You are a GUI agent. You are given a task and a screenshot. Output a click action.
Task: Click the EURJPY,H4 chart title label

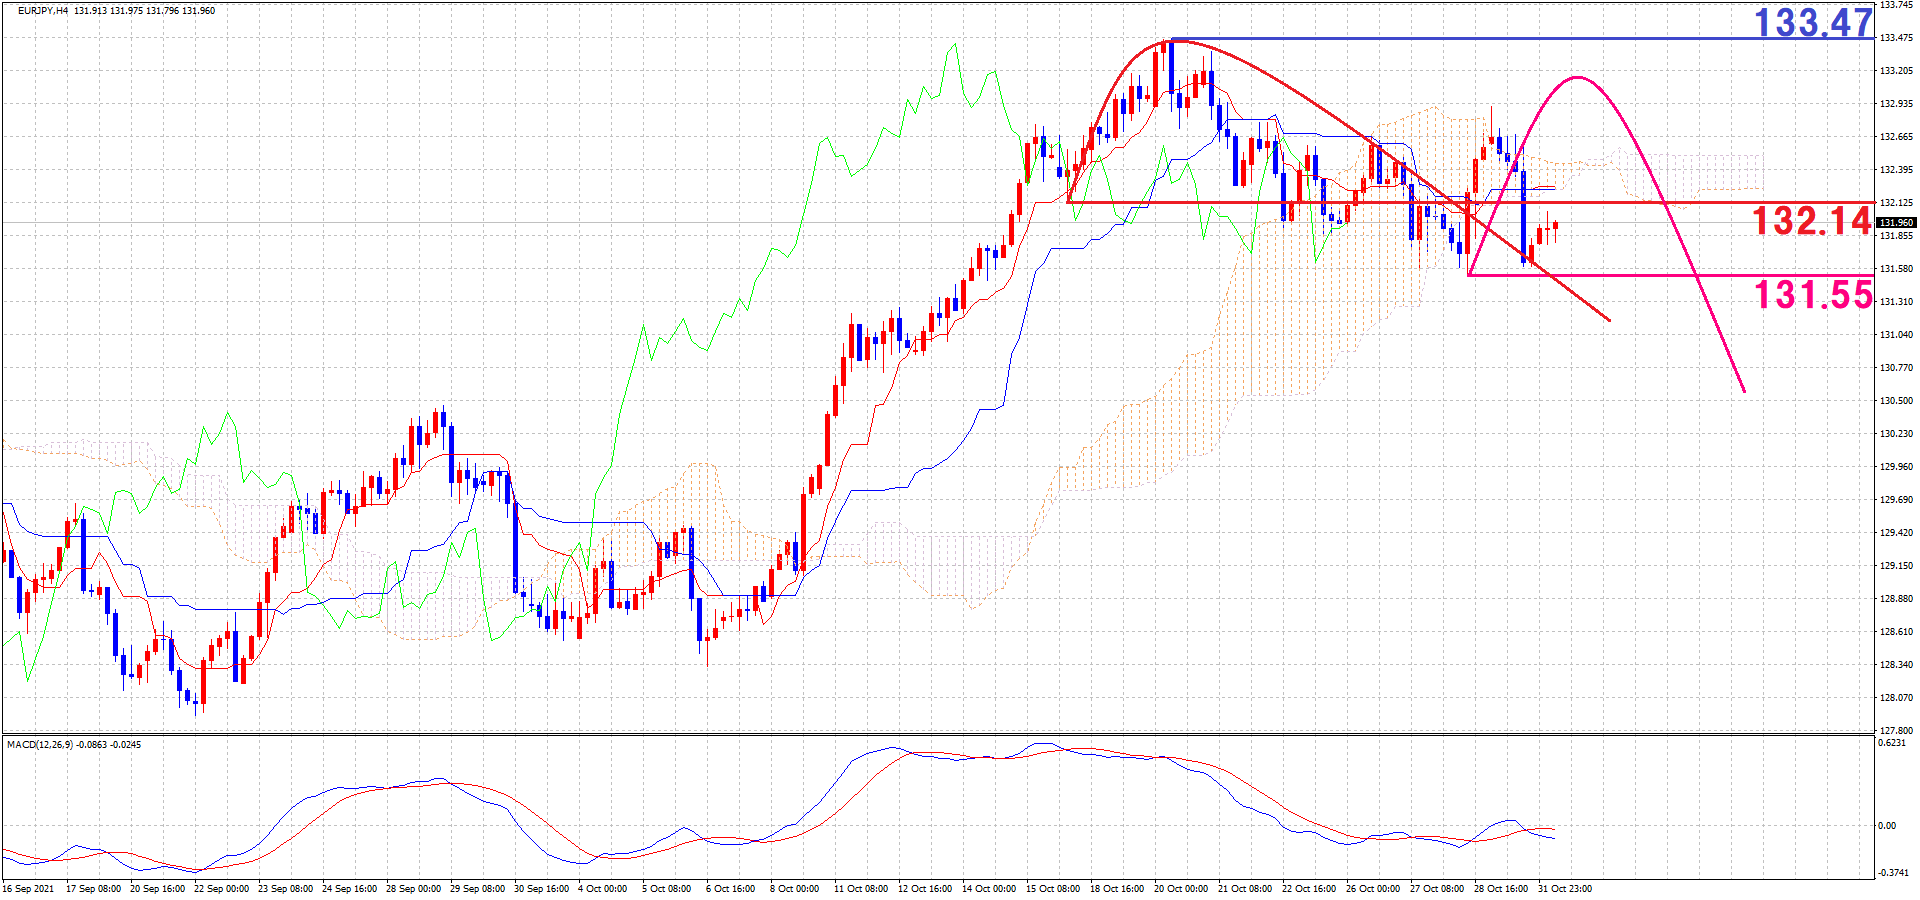pyautogui.click(x=43, y=11)
